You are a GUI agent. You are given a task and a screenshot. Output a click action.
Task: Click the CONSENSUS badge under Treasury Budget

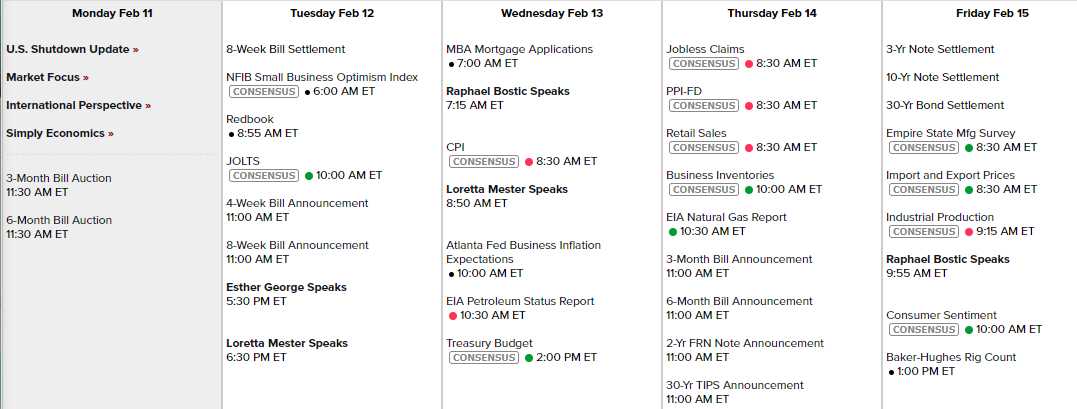click(484, 357)
